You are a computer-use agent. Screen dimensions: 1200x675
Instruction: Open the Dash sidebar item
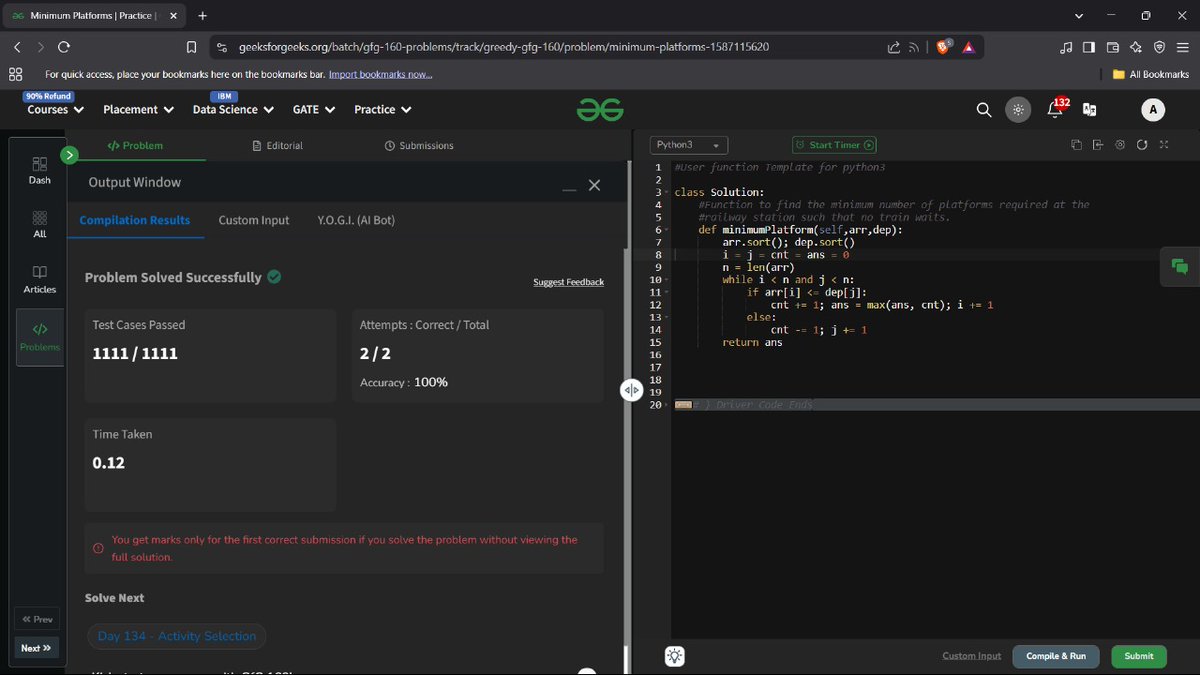40,169
